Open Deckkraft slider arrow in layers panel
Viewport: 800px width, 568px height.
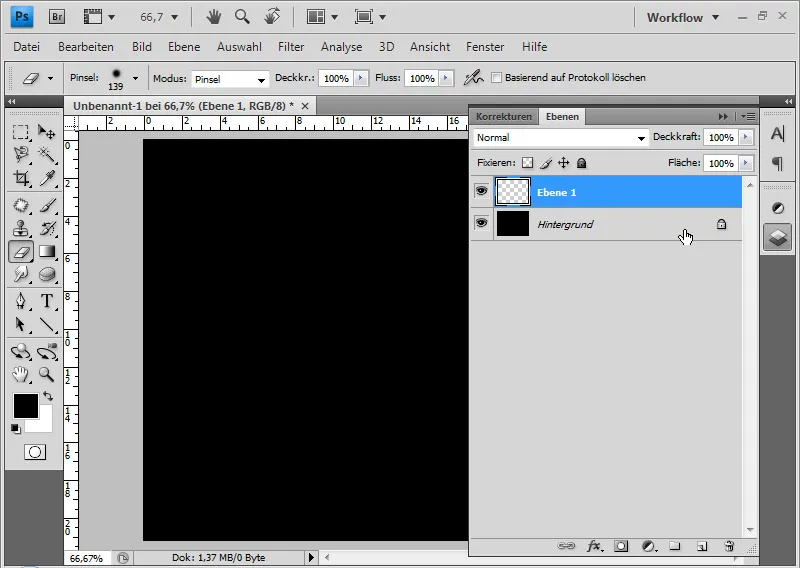746,137
